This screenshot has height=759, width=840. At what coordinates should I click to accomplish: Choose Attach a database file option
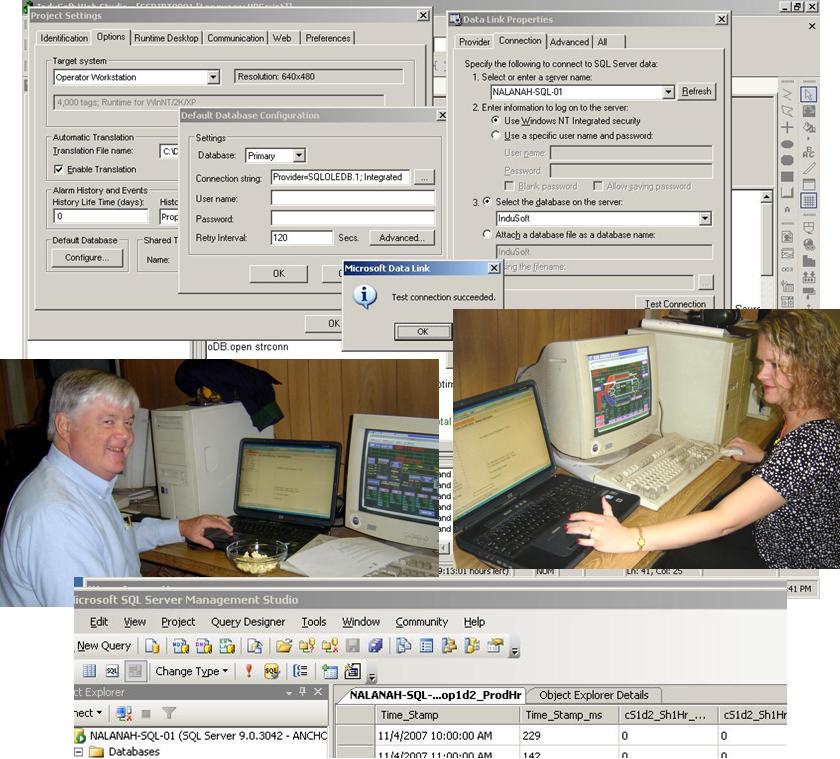pos(487,234)
